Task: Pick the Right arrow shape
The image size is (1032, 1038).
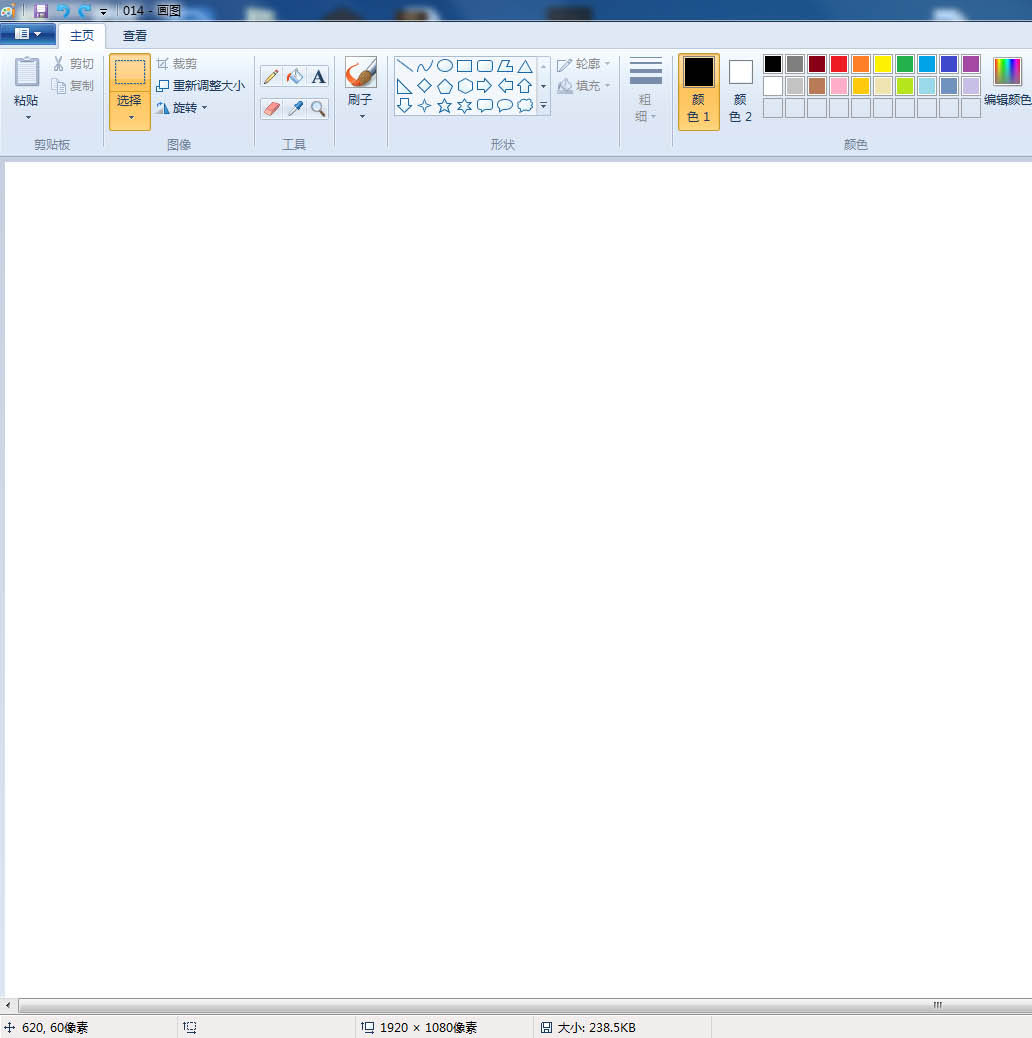Action: click(x=485, y=86)
